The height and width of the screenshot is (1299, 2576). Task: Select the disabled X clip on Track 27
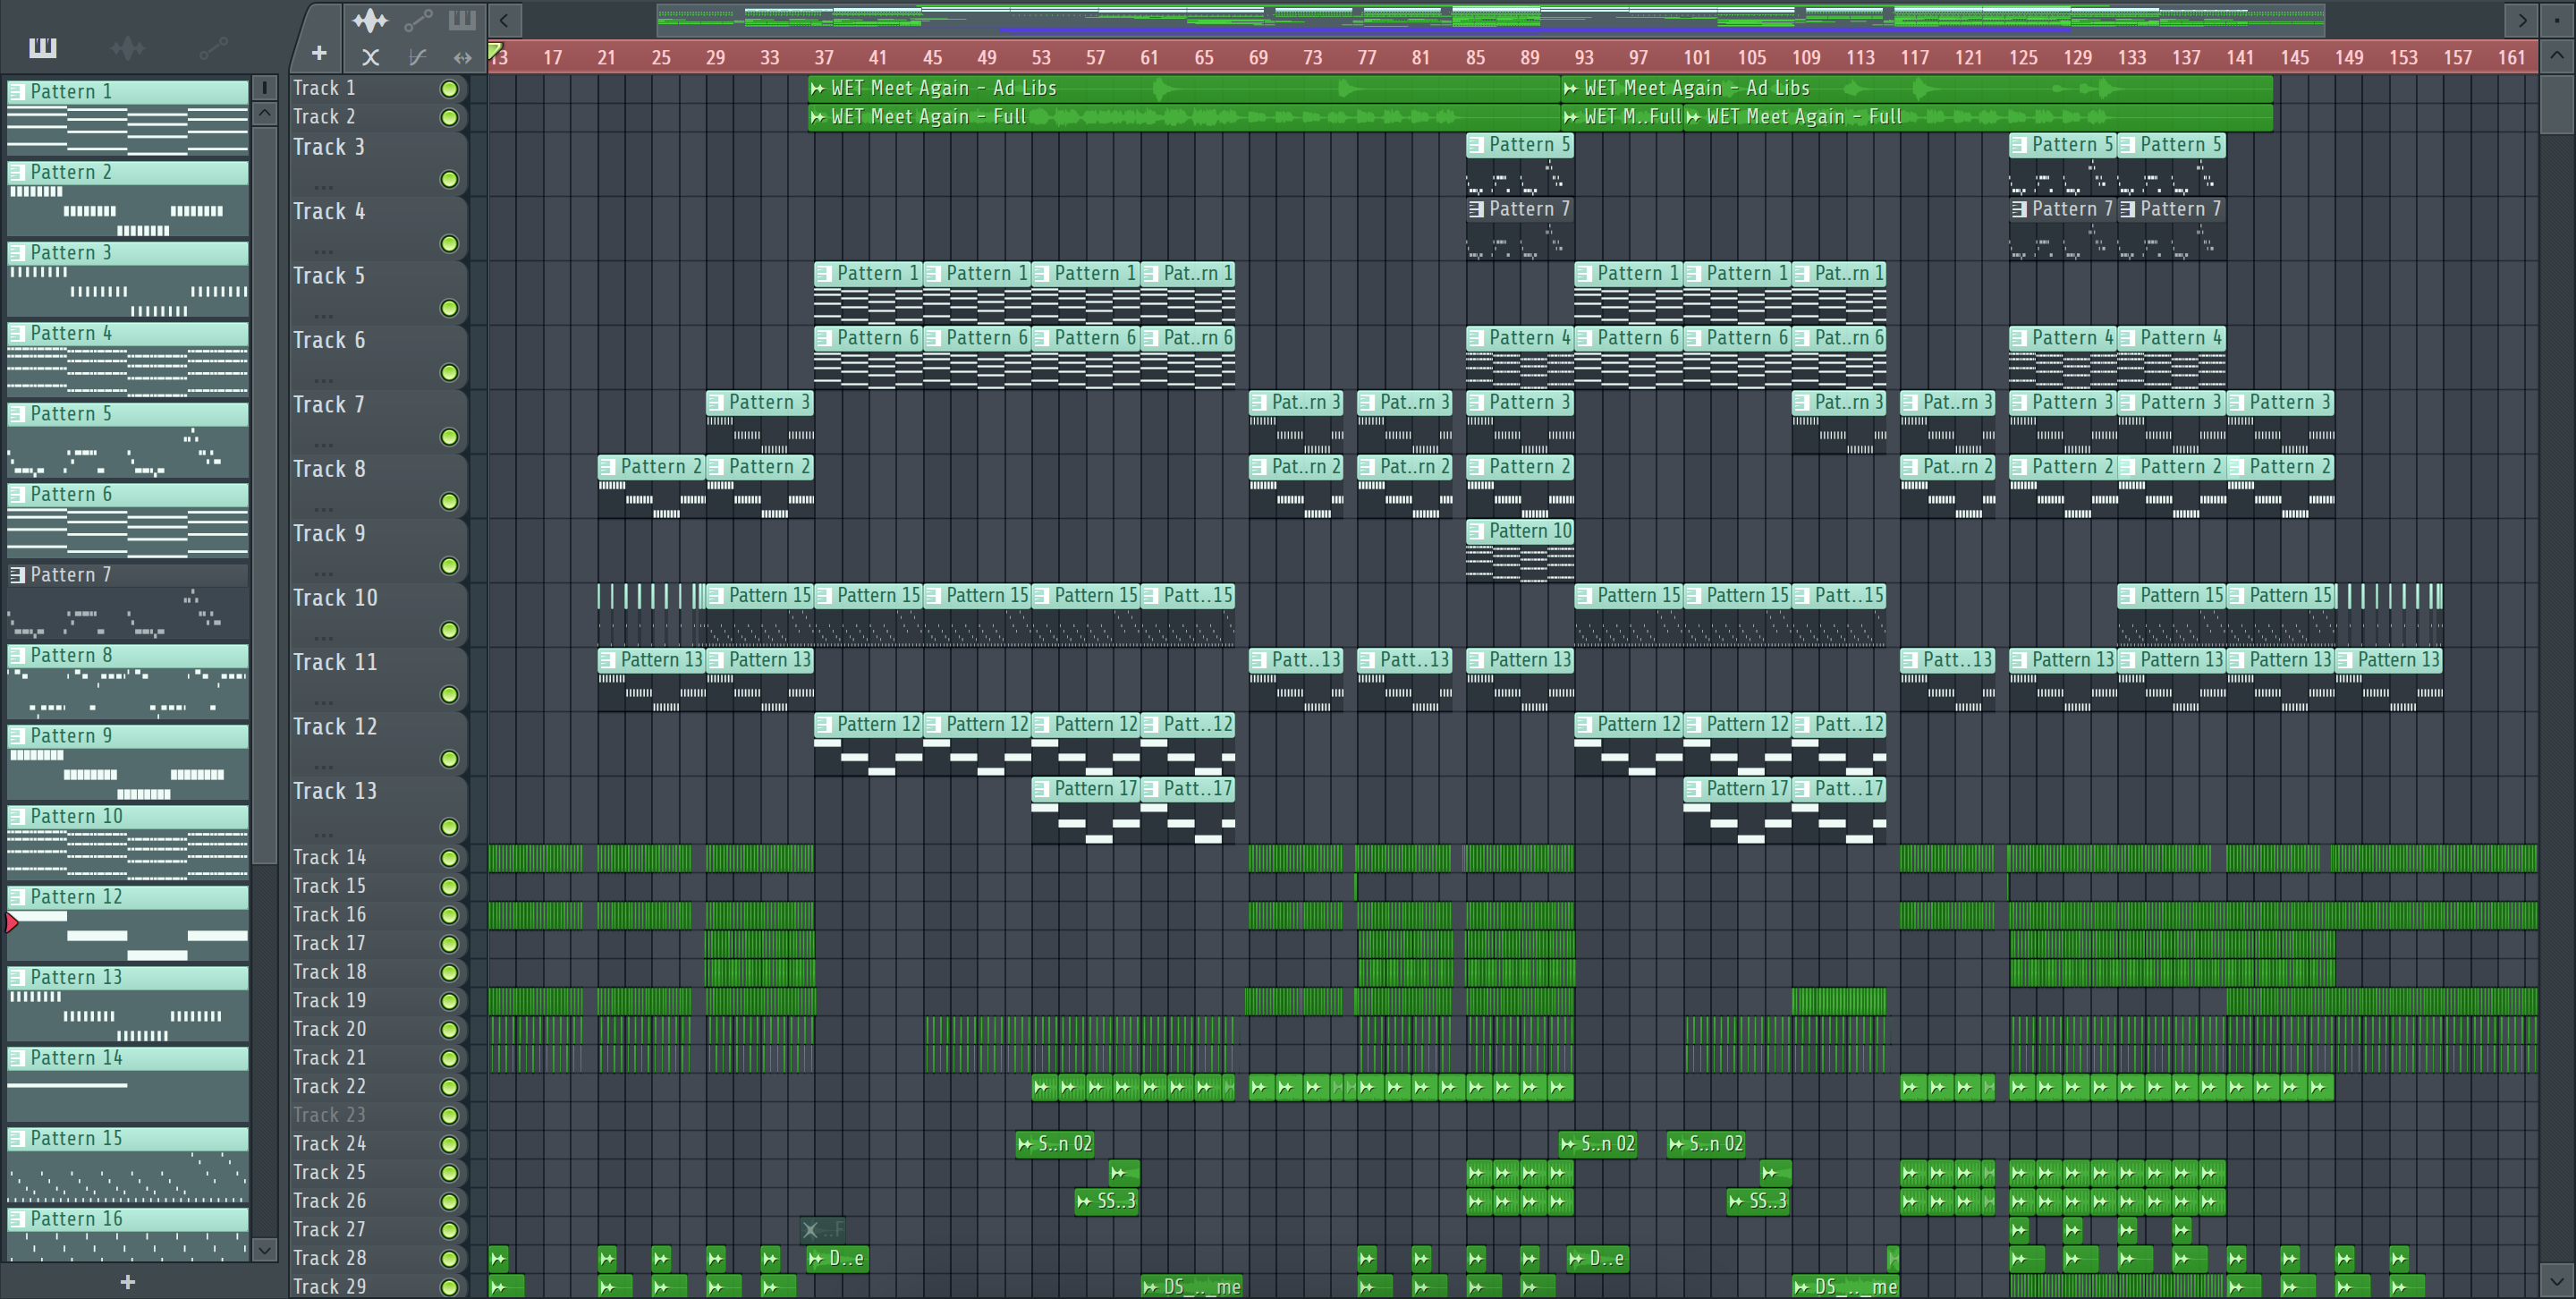tap(822, 1229)
